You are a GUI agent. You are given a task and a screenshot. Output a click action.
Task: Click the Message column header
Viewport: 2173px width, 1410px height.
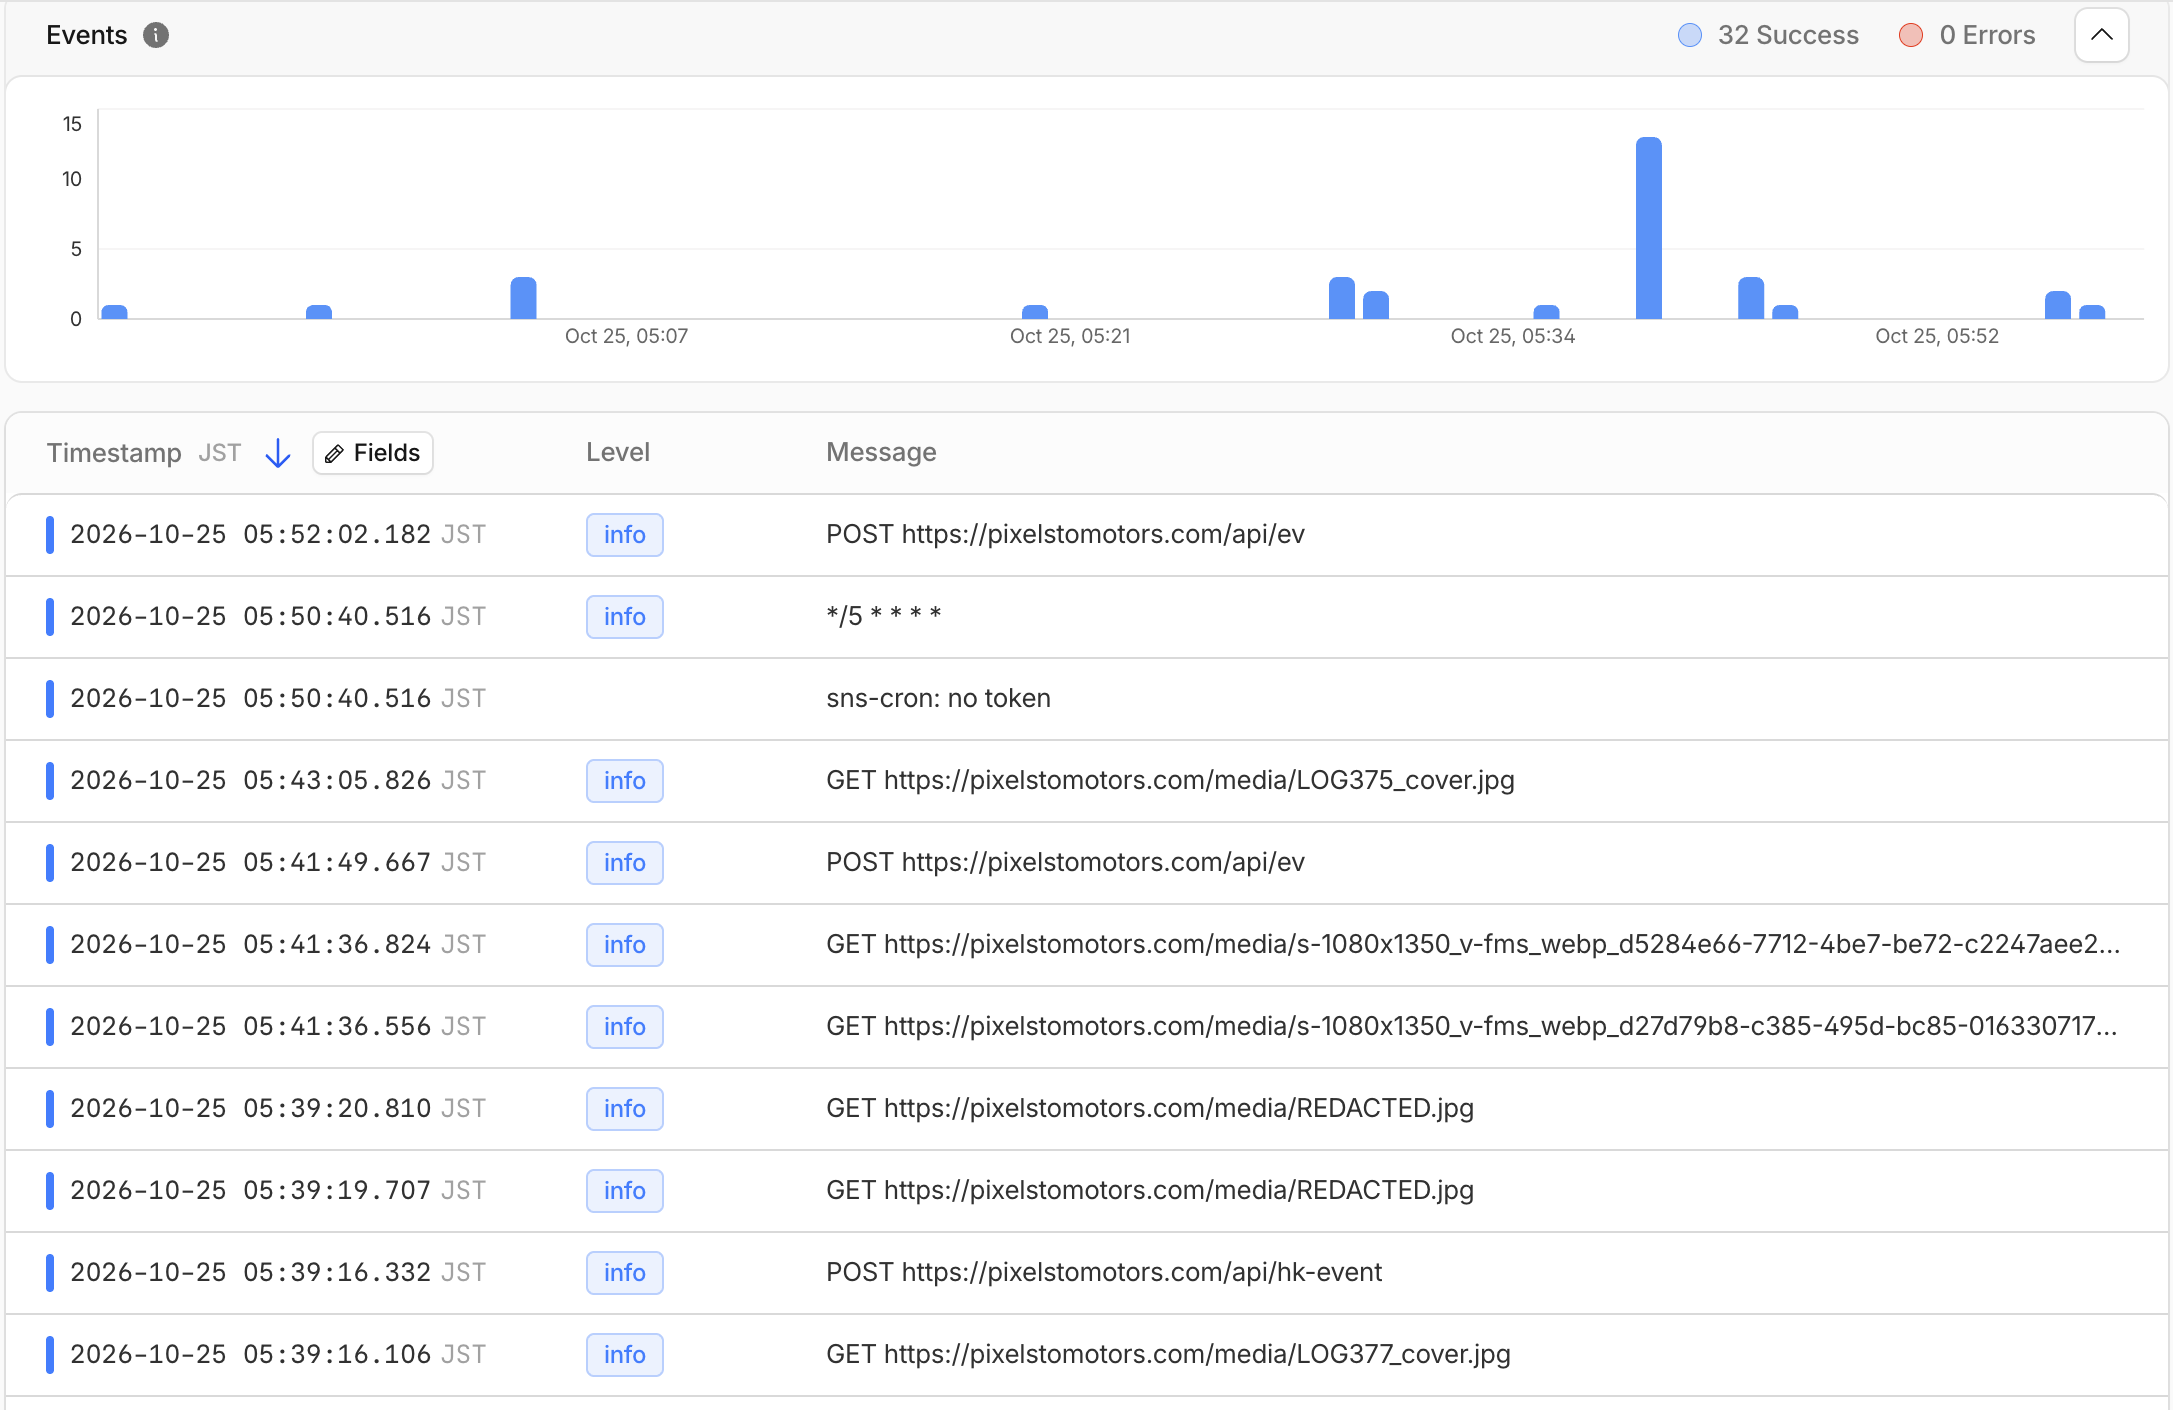(881, 452)
